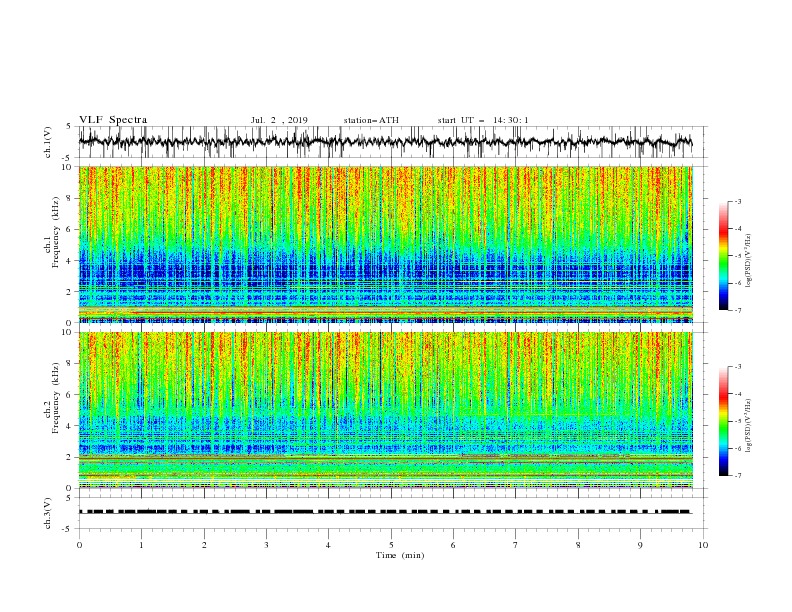Click inside the ch.1 spectrogram panel
The image size is (792, 612).
point(385,244)
